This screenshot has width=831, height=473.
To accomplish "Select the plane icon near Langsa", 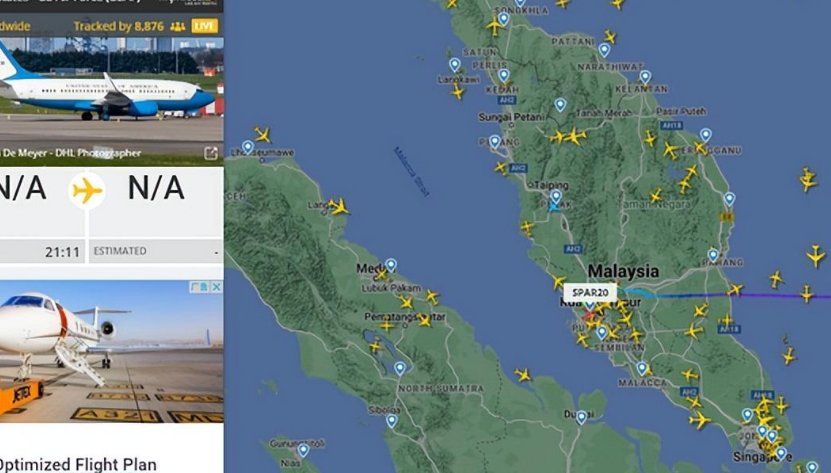I will (x=338, y=206).
